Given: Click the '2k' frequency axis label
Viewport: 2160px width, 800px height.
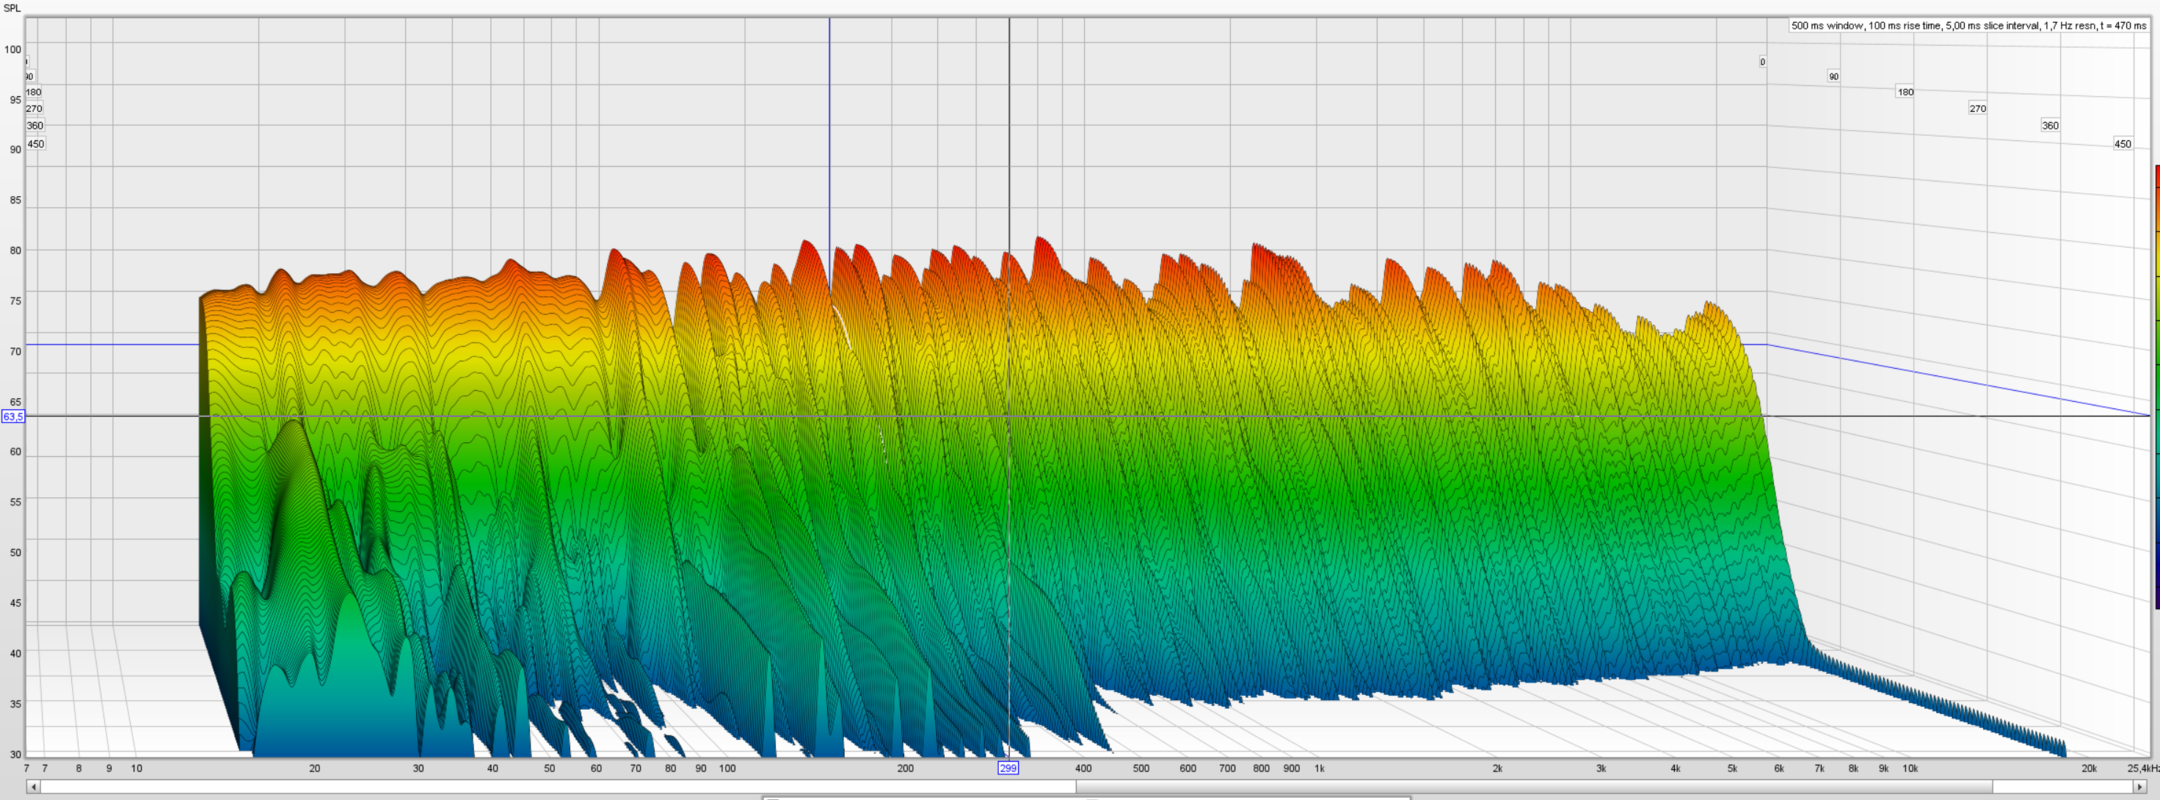Looking at the screenshot, I should click(1497, 768).
